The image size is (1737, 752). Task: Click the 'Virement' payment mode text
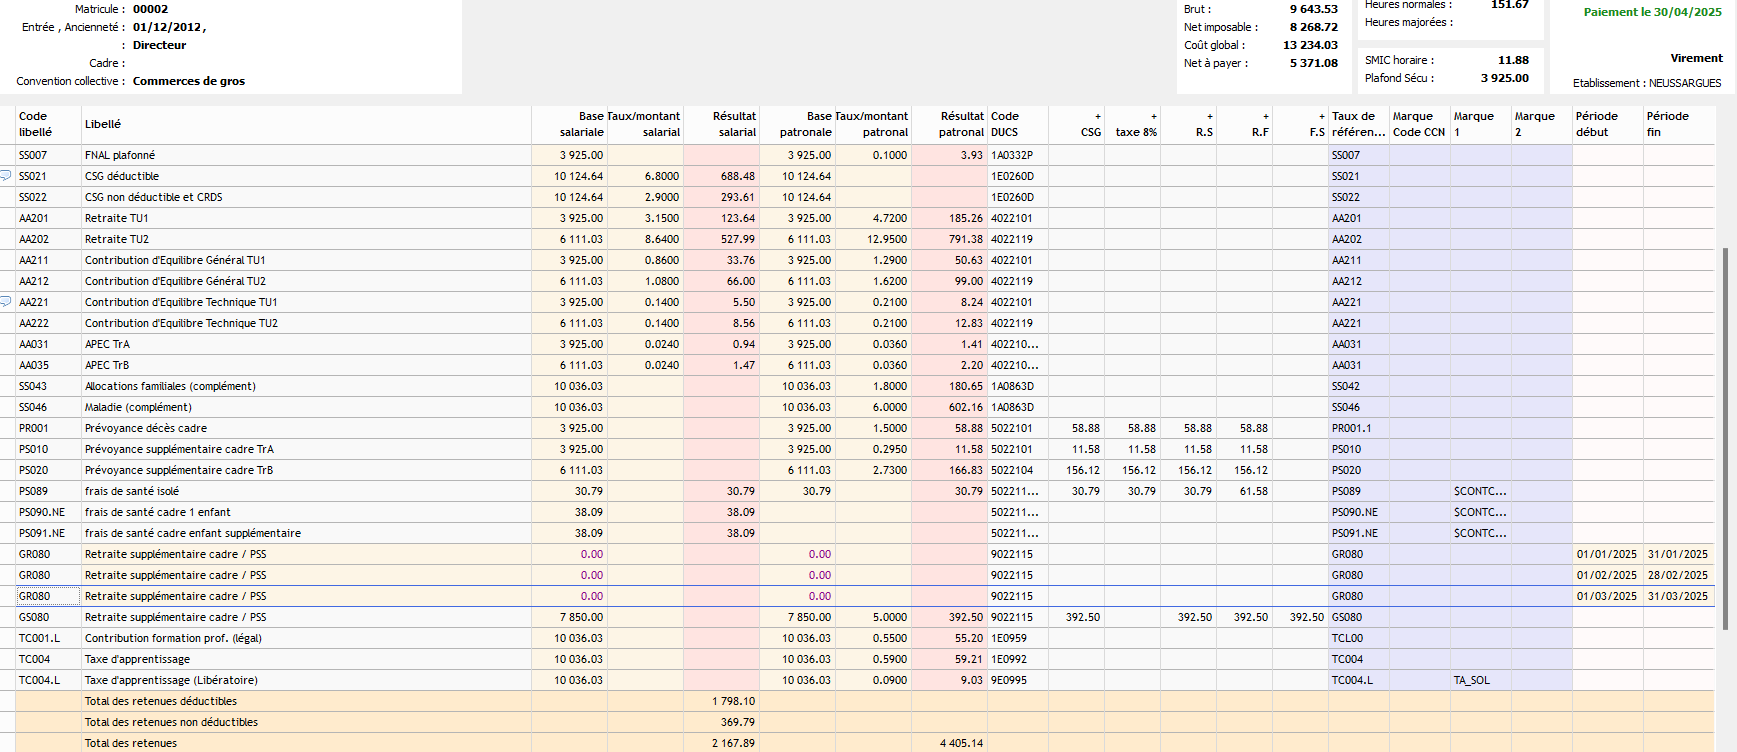[1696, 58]
